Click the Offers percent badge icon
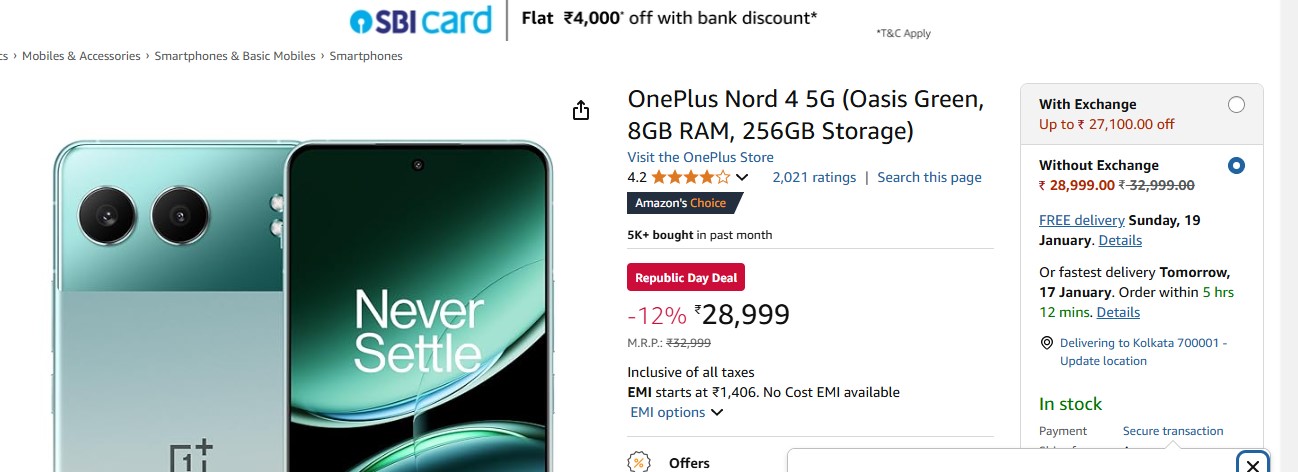The image size is (1298, 472). pyautogui.click(x=638, y=462)
